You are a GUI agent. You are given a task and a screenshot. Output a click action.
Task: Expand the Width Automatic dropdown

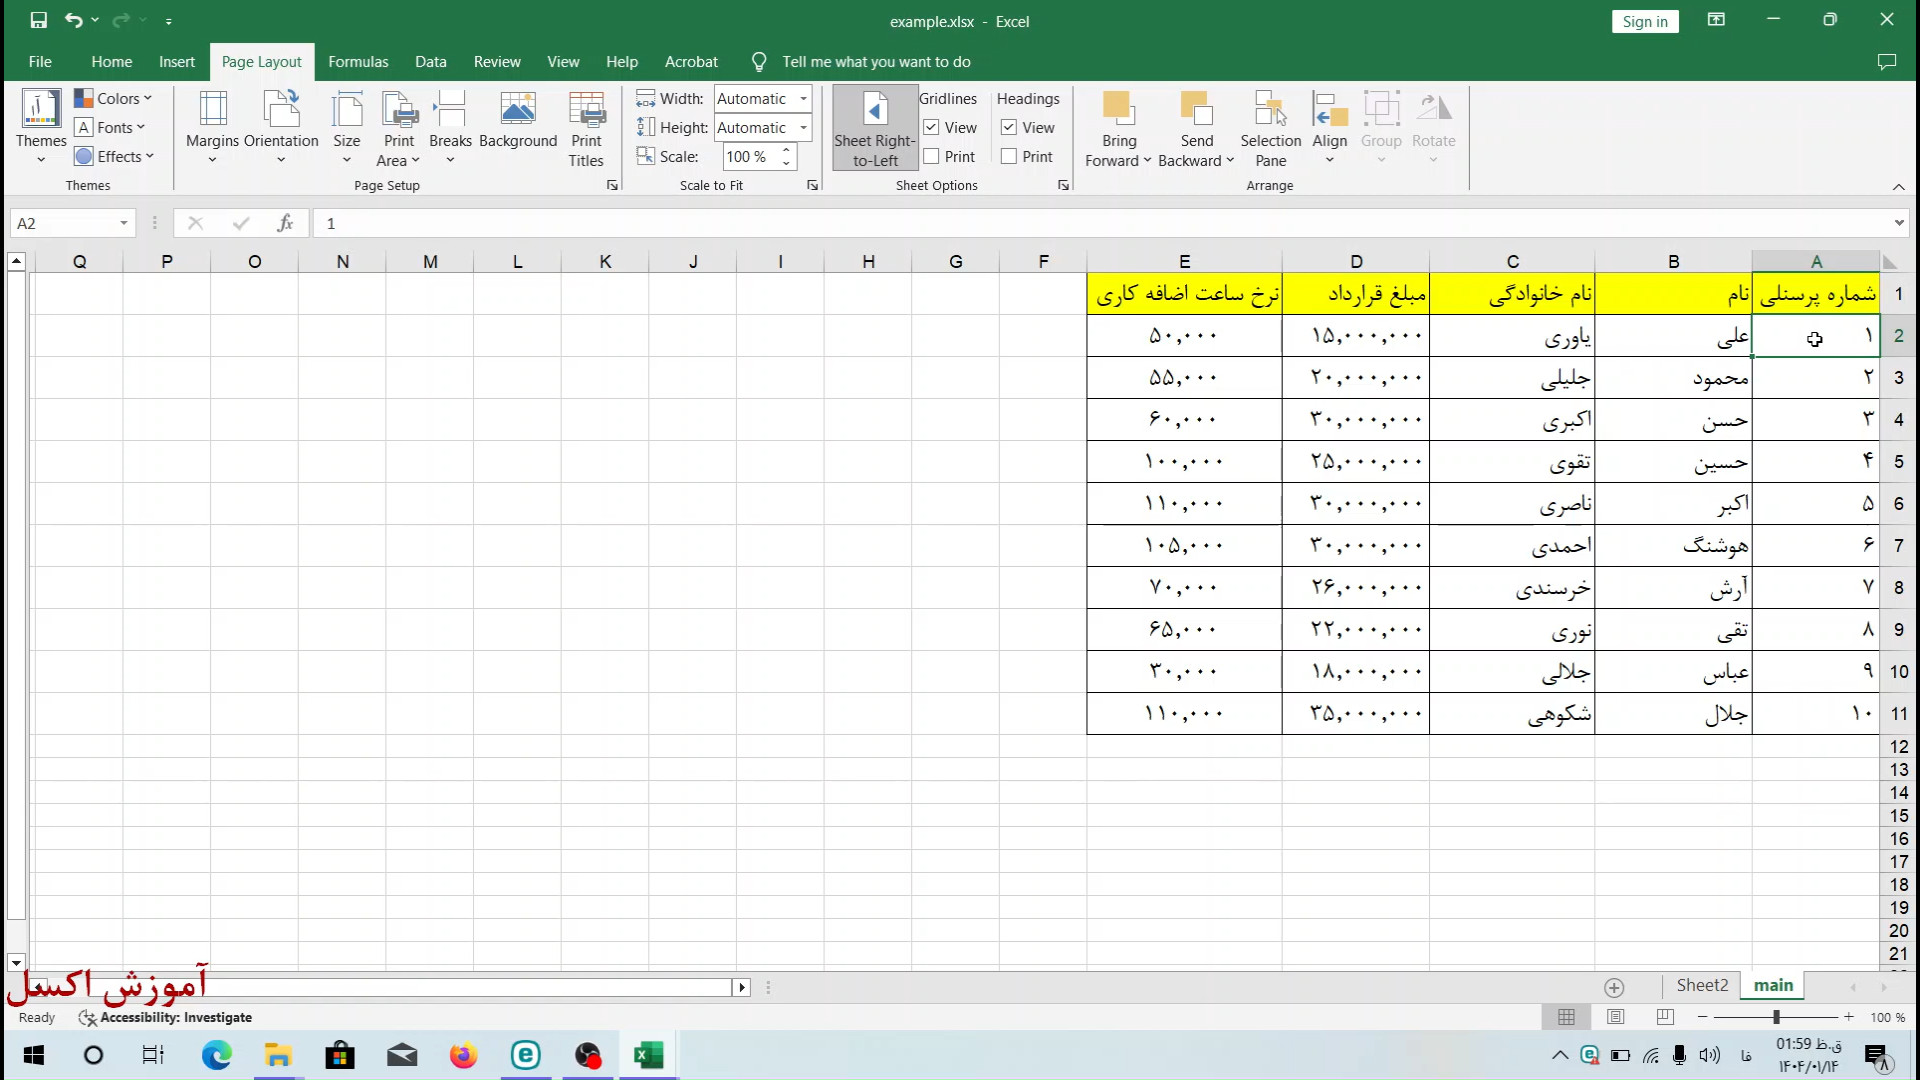803,99
